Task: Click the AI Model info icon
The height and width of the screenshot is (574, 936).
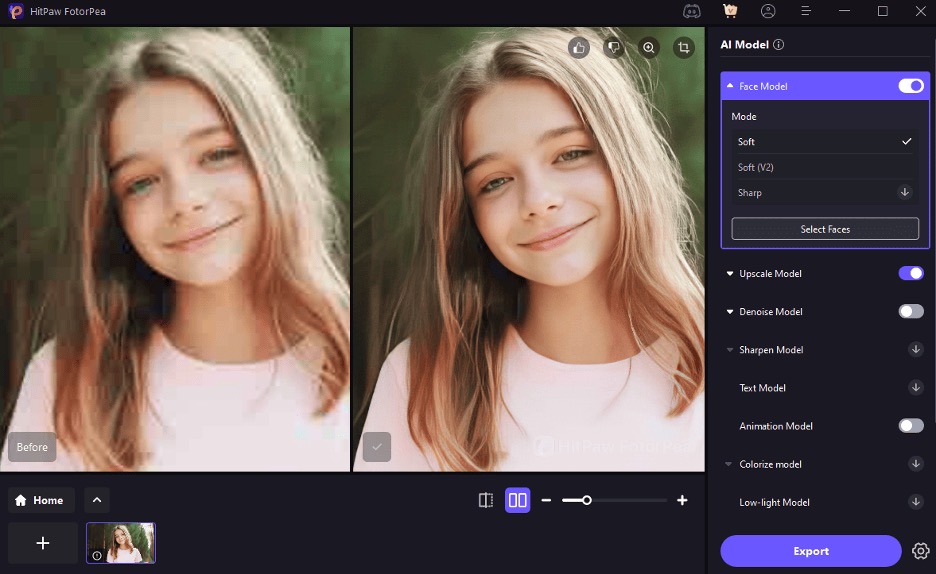Action: [778, 45]
